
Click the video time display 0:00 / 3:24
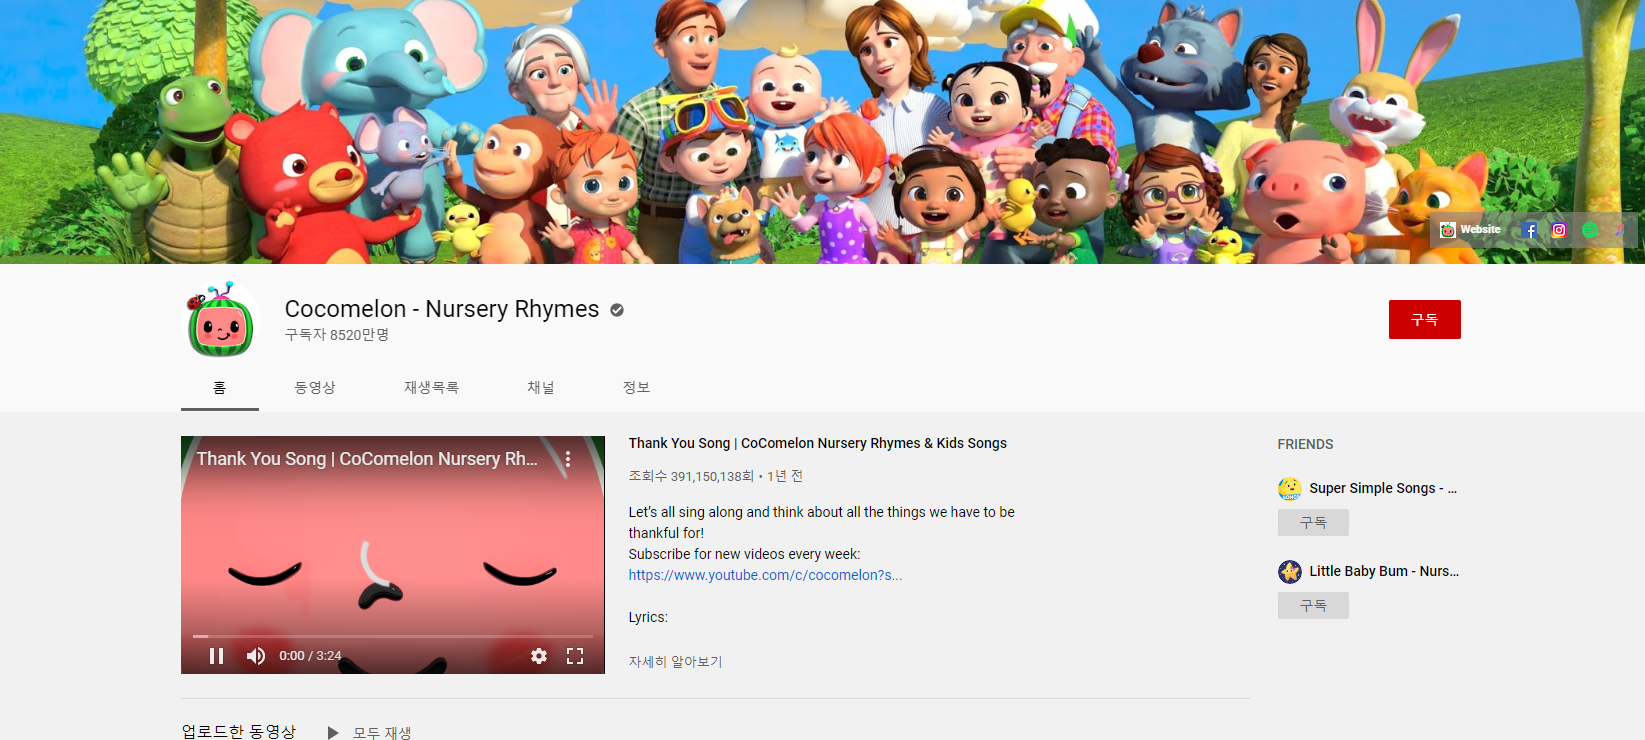[310, 656]
